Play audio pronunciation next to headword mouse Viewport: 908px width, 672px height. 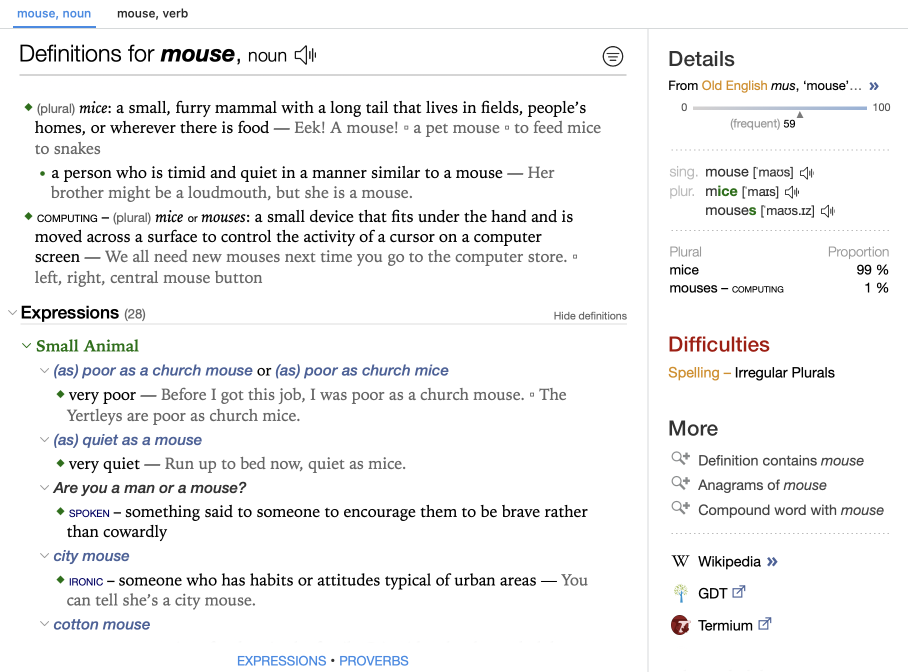click(305, 56)
